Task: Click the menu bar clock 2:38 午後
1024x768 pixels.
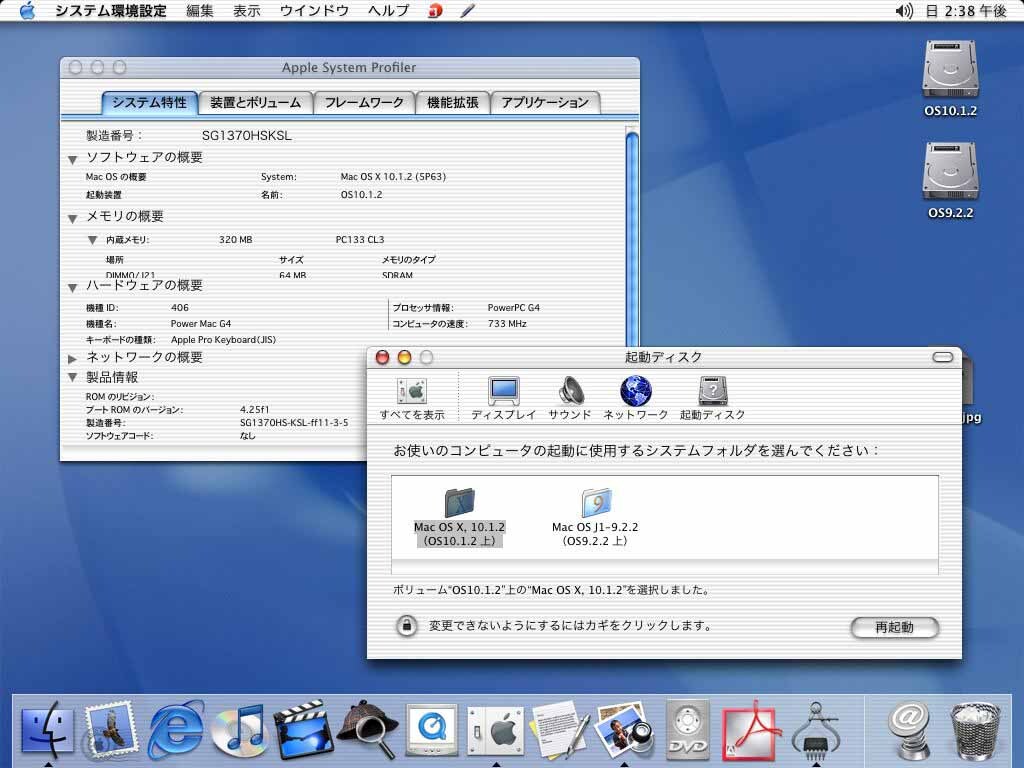Action: pyautogui.click(x=967, y=10)
